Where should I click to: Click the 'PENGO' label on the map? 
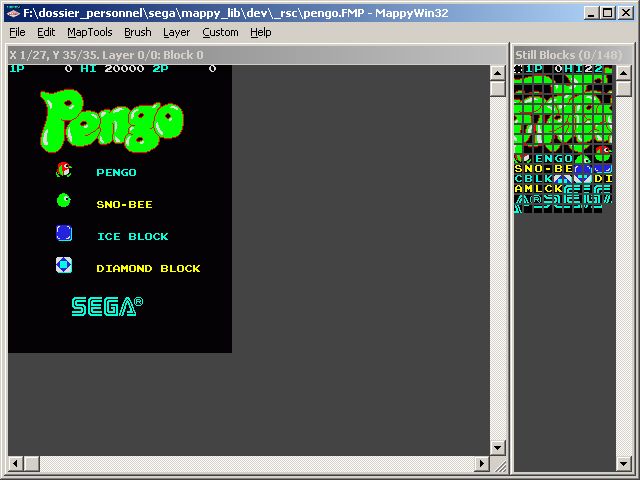point(116,172)
